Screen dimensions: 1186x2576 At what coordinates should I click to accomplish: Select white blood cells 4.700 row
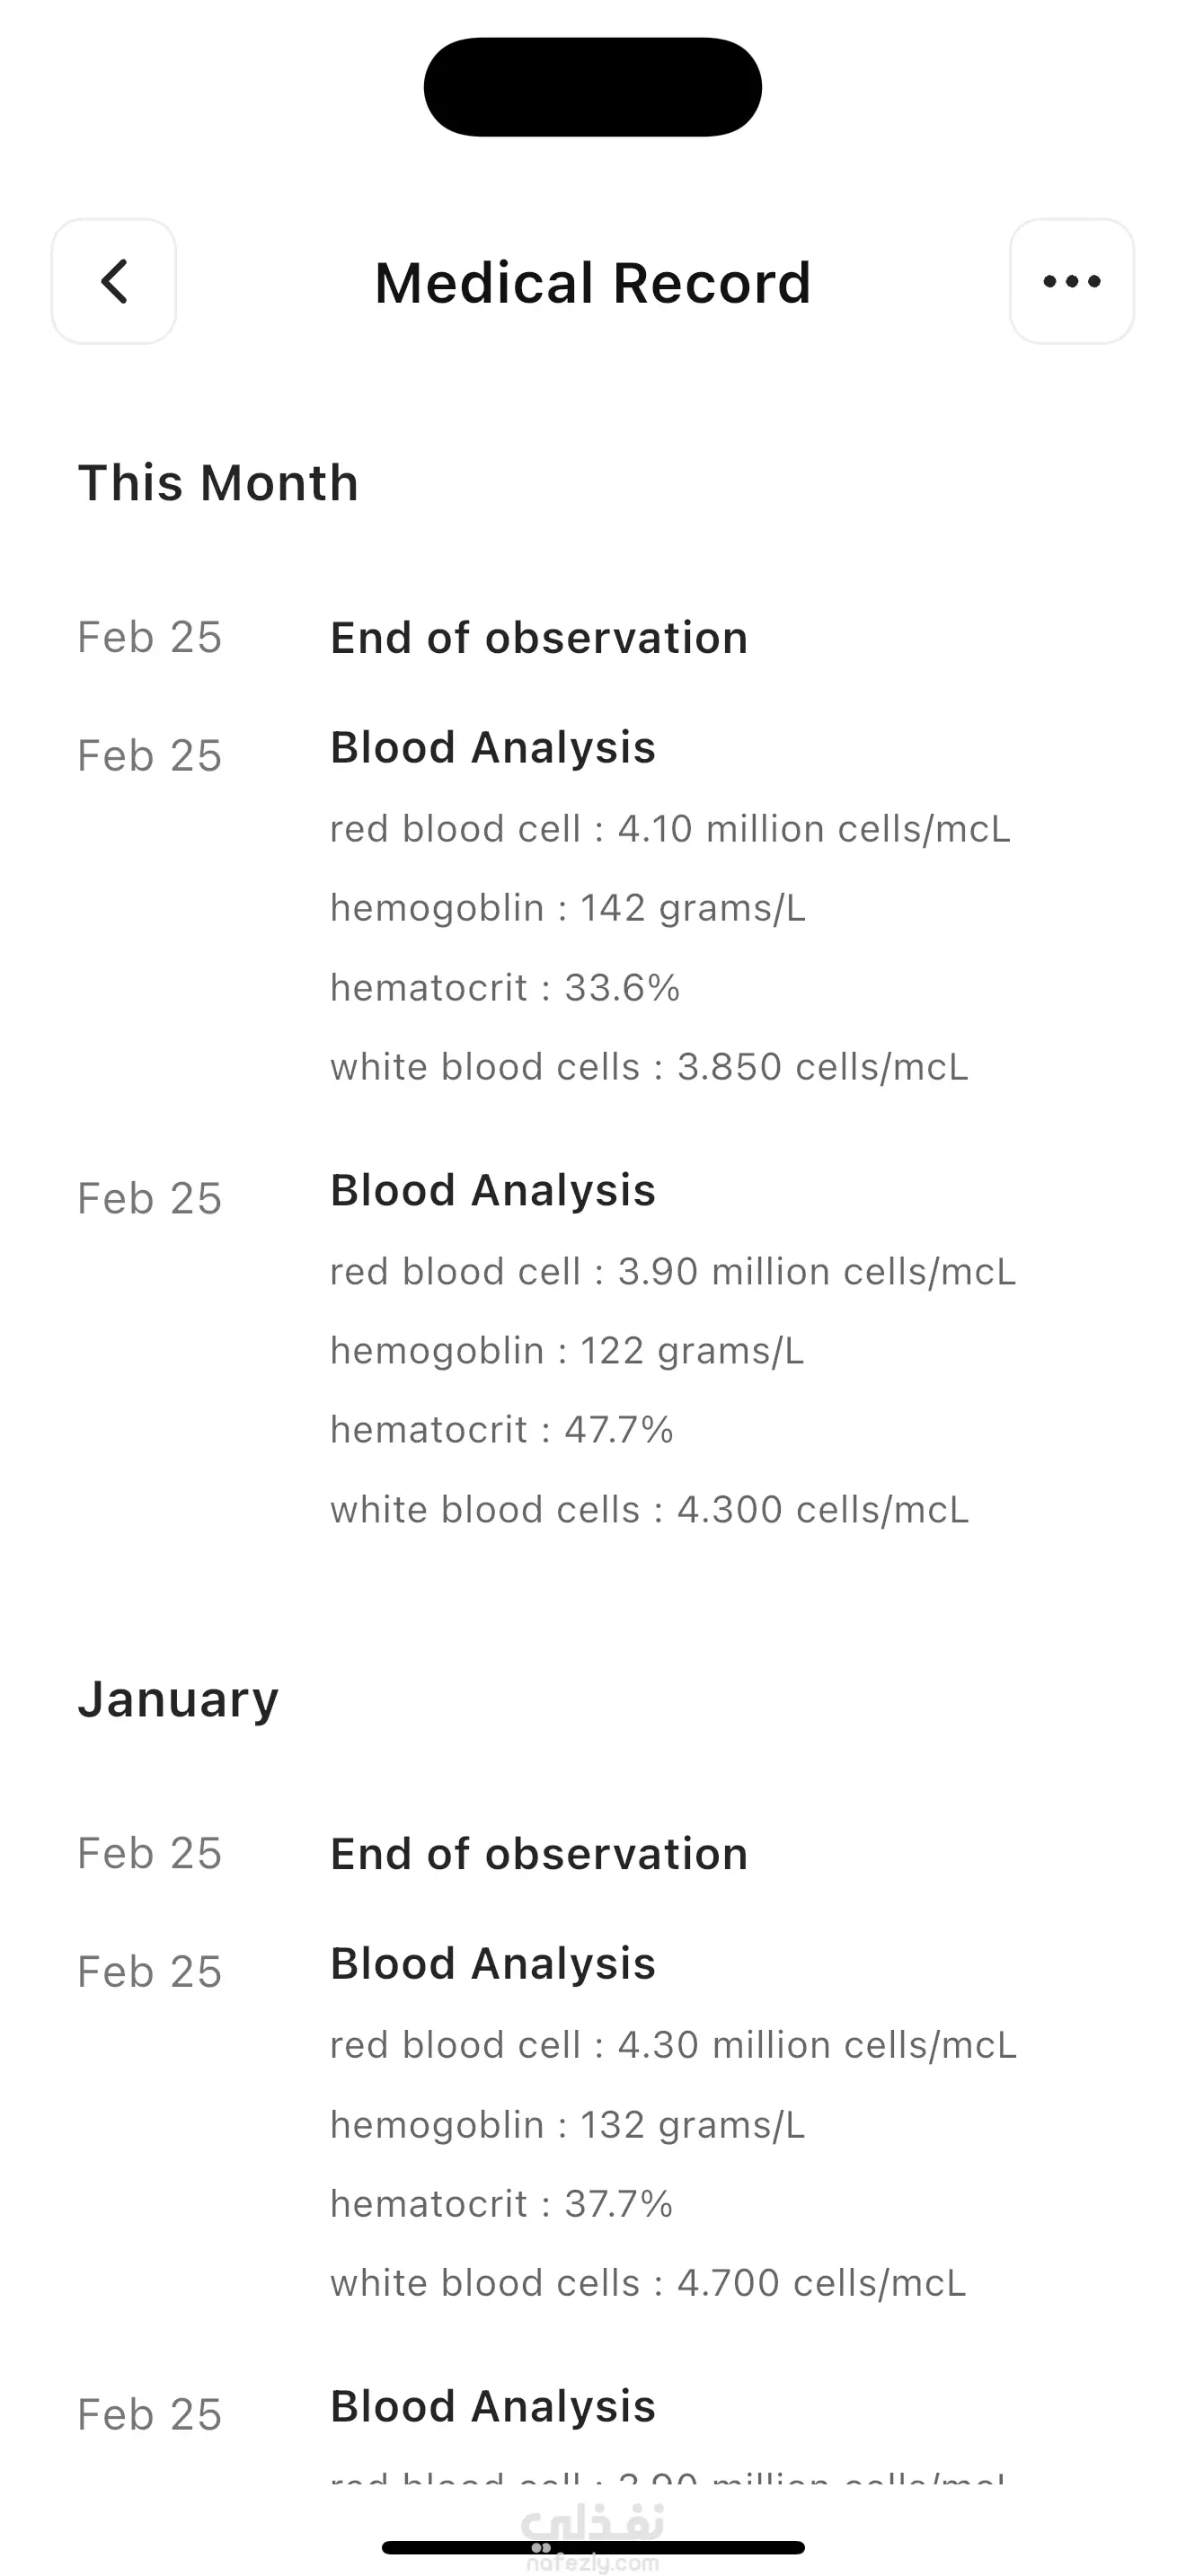pyautogui.click(x=648, y=2283)
